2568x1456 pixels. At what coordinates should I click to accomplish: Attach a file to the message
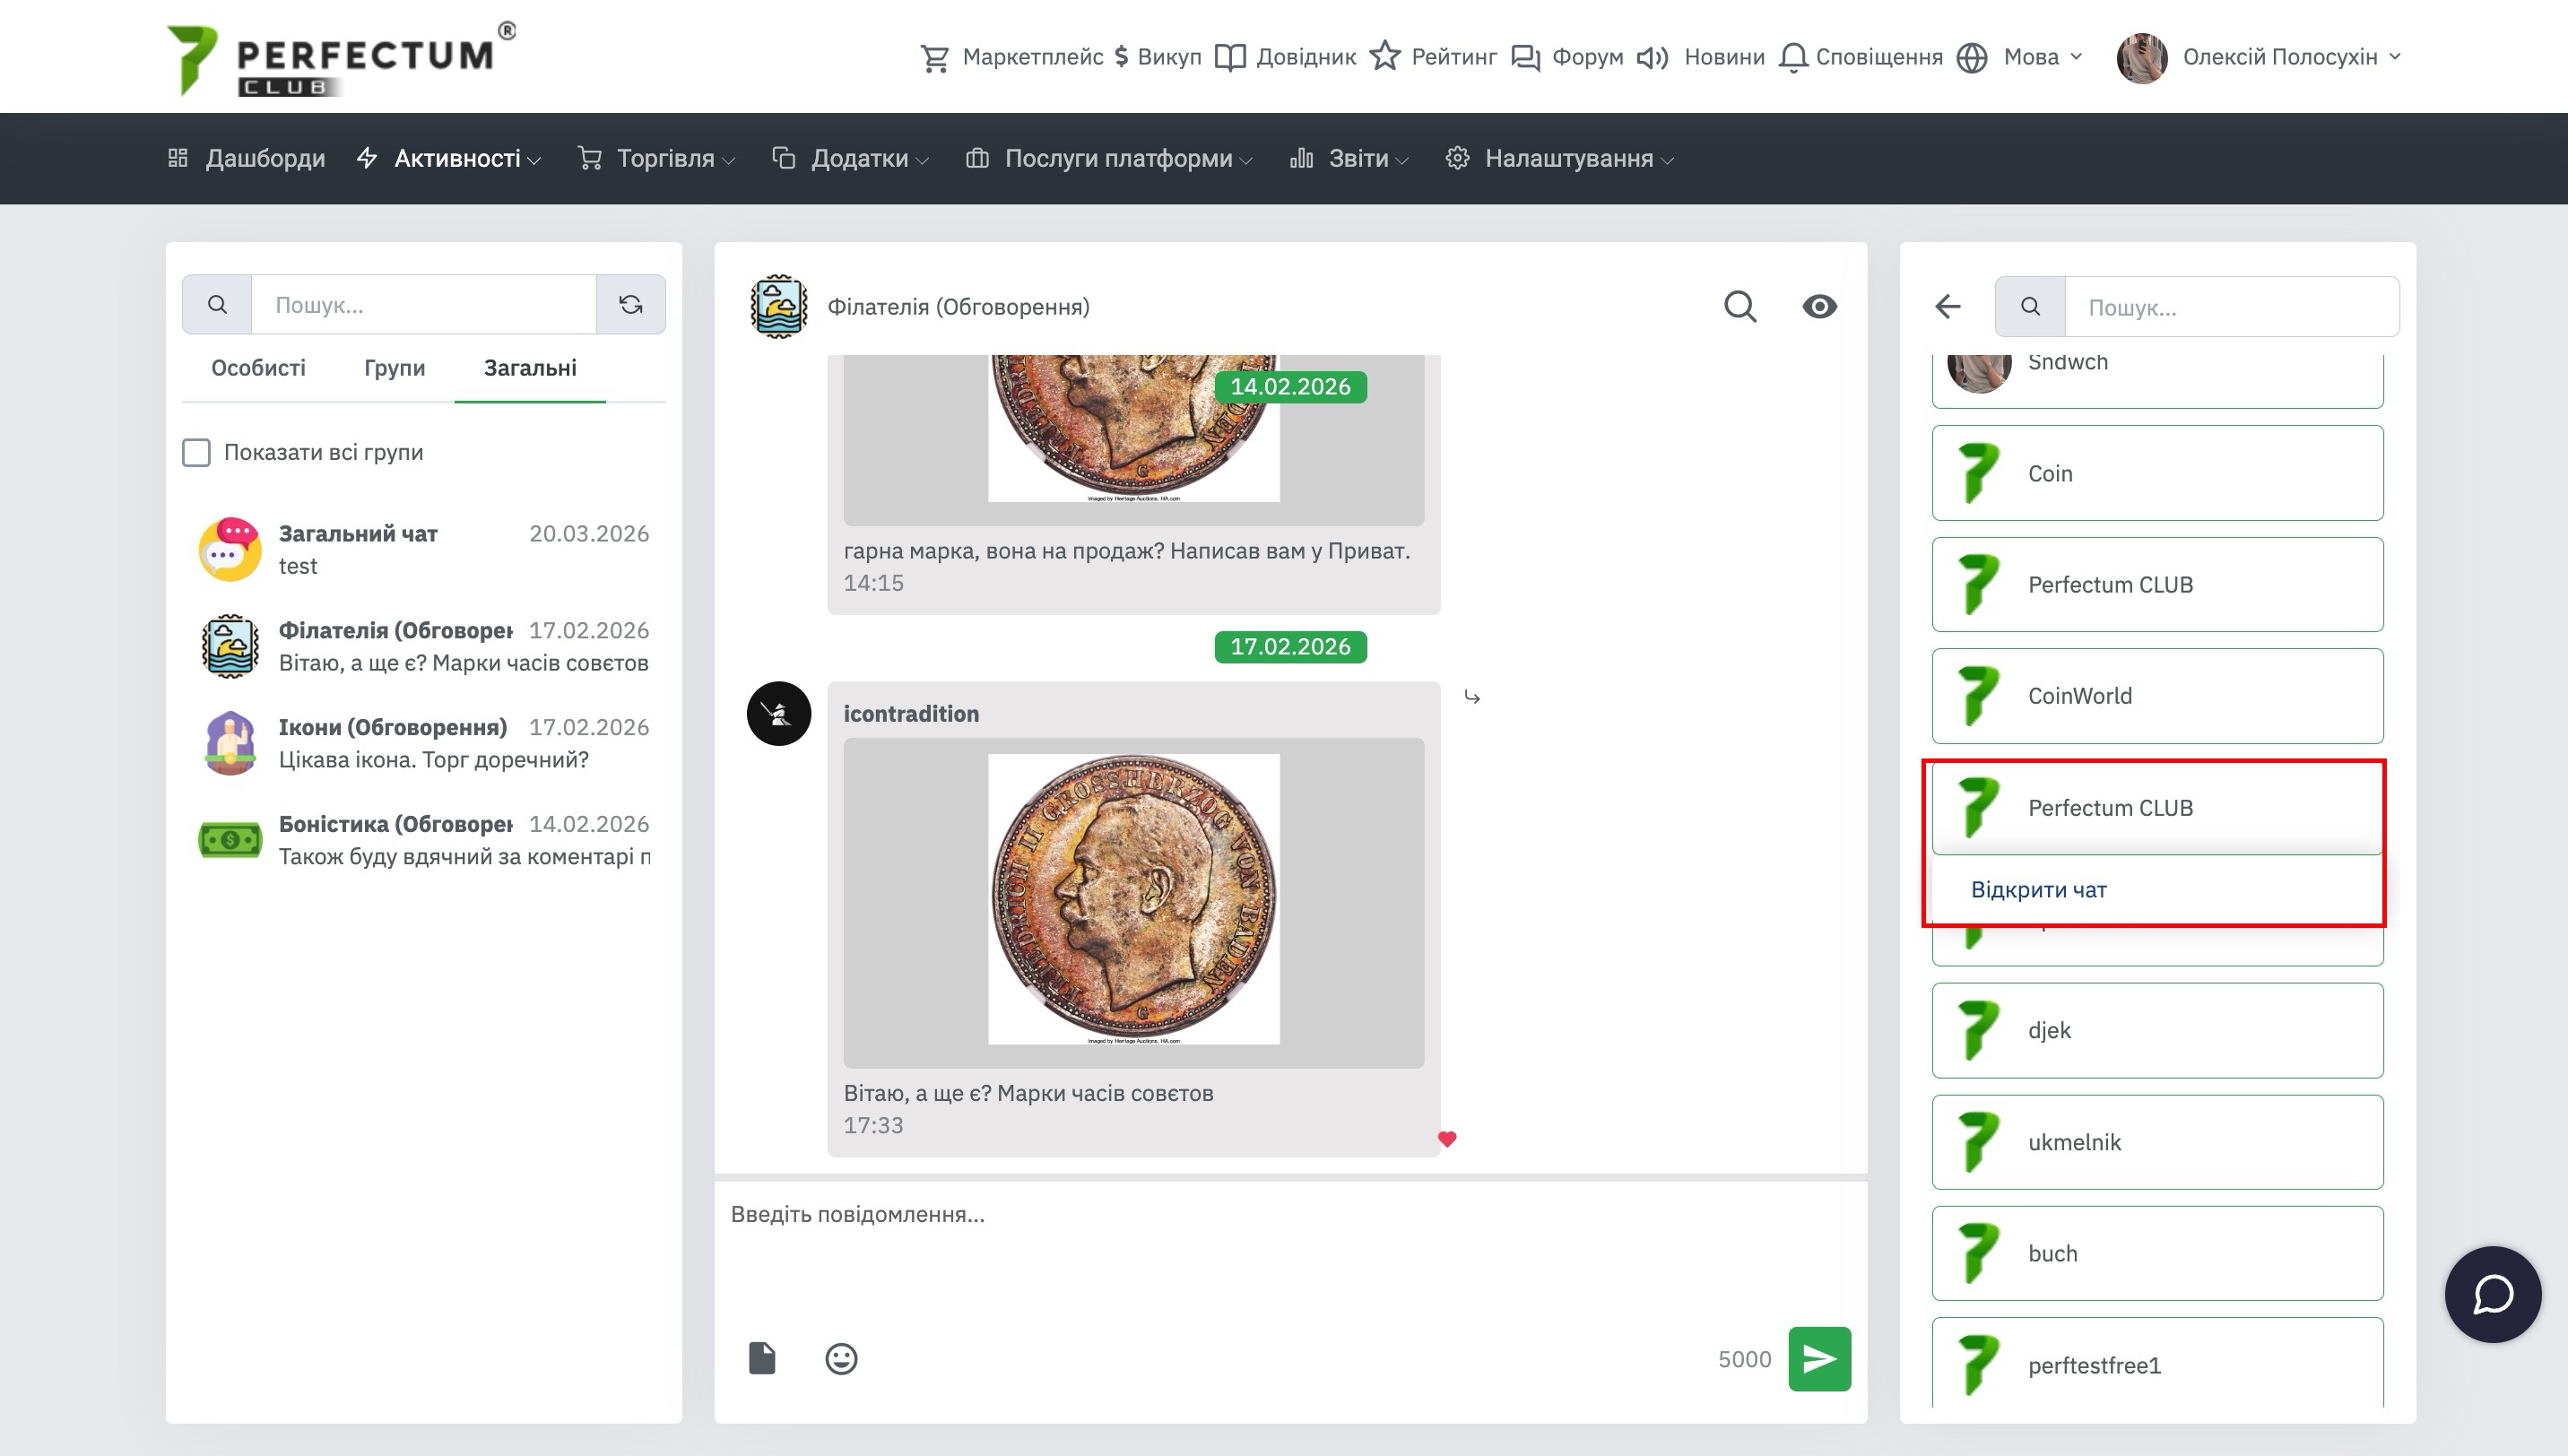pos(762,1358)
